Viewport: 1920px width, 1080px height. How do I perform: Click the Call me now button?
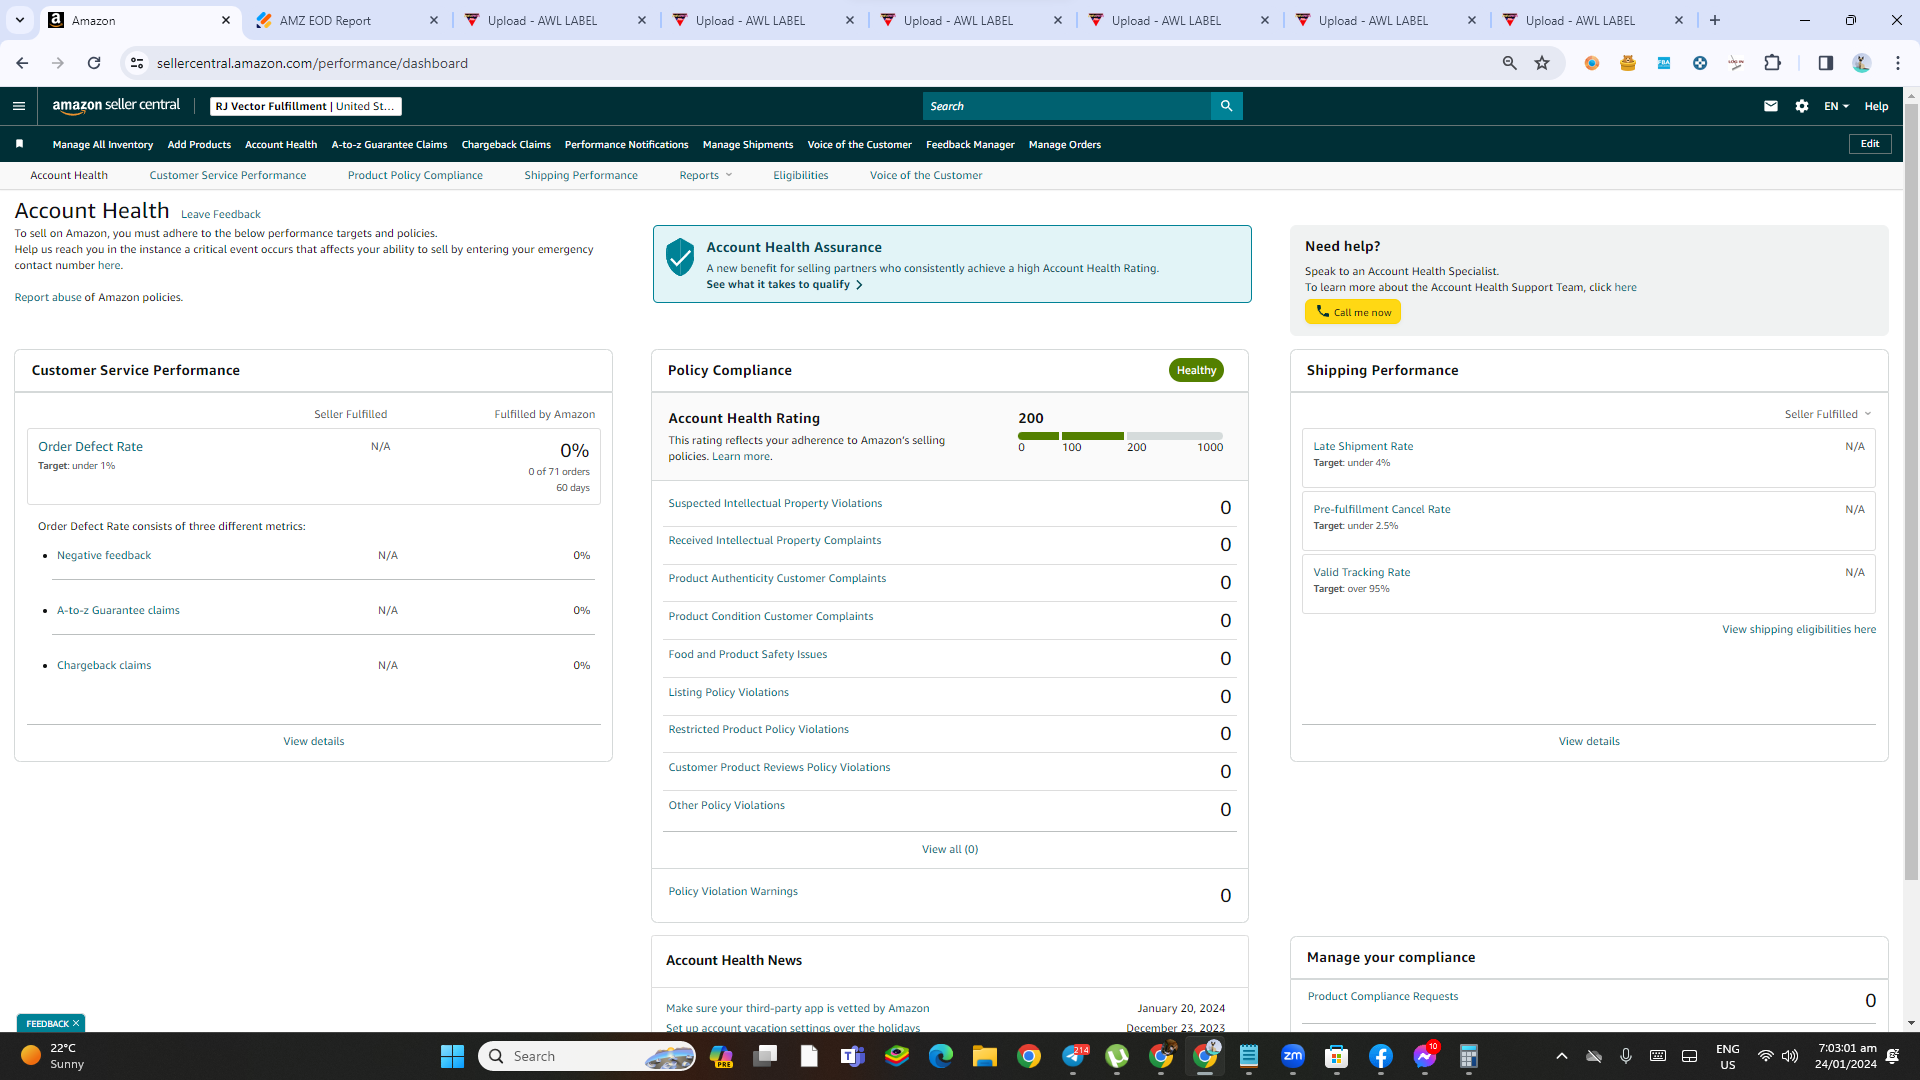pyautogui.click(x=1353, y=312)
